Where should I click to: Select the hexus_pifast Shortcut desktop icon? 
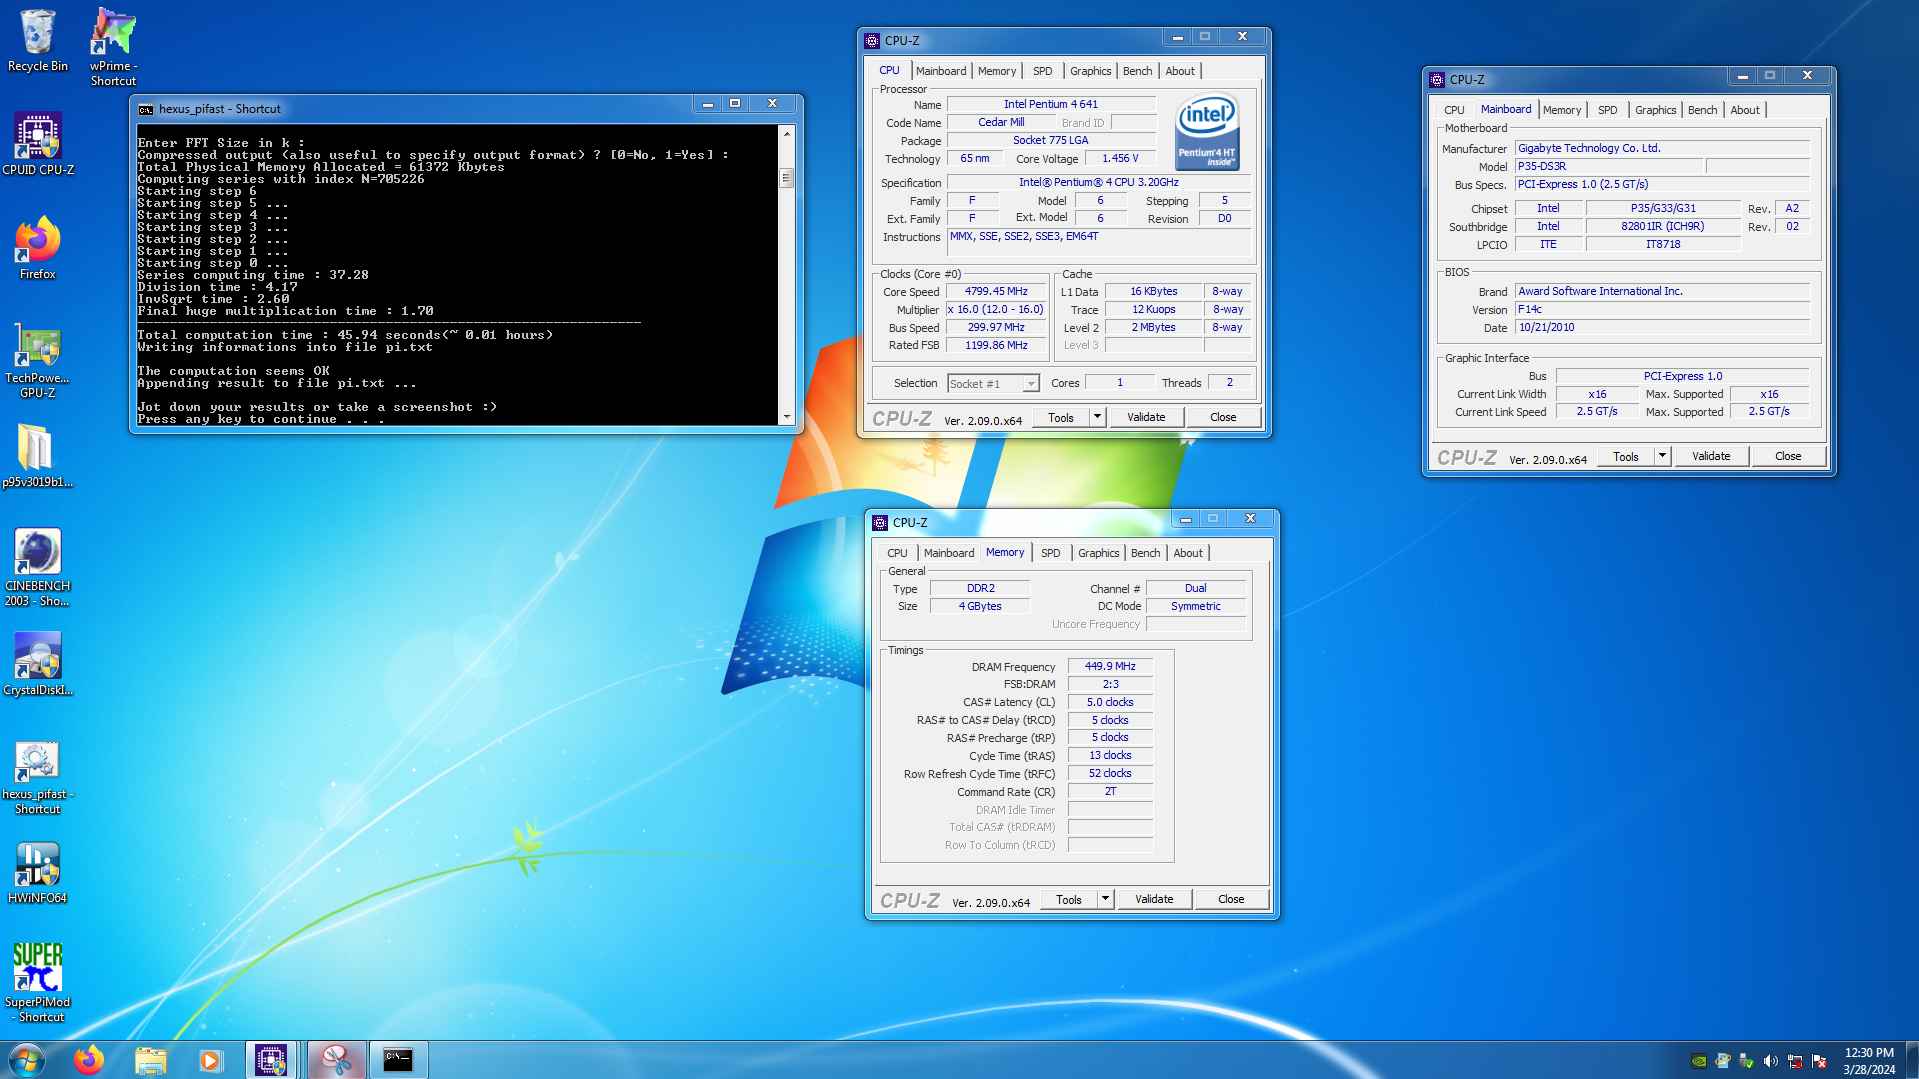(38, 778)
